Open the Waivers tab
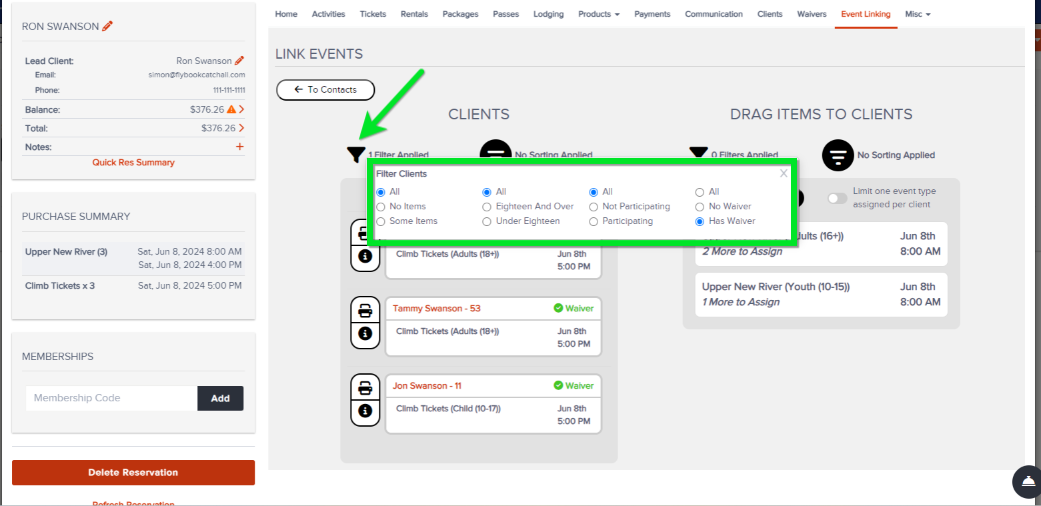This screenshot has height=506, width=1041. 812,14
